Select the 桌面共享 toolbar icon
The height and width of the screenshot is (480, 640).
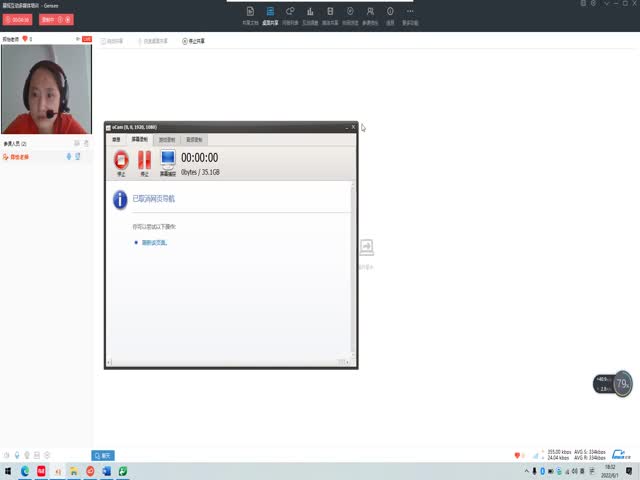pyautogui.click(x=270, y=13)
